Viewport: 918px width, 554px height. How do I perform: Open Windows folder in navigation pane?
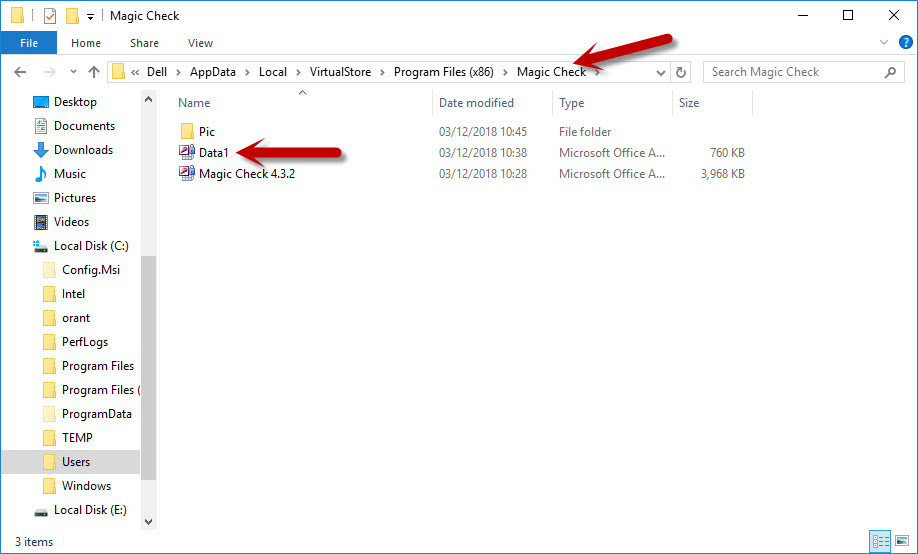coord(86,486)
